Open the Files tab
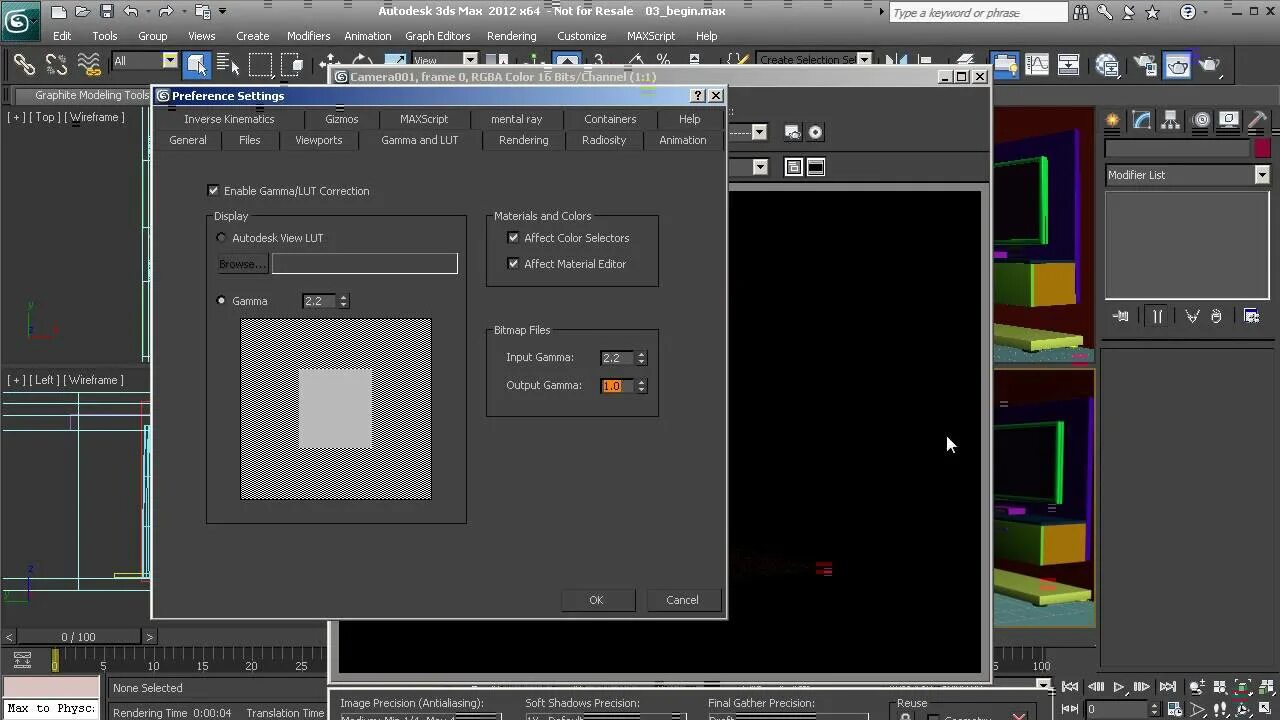 [250, 140]
